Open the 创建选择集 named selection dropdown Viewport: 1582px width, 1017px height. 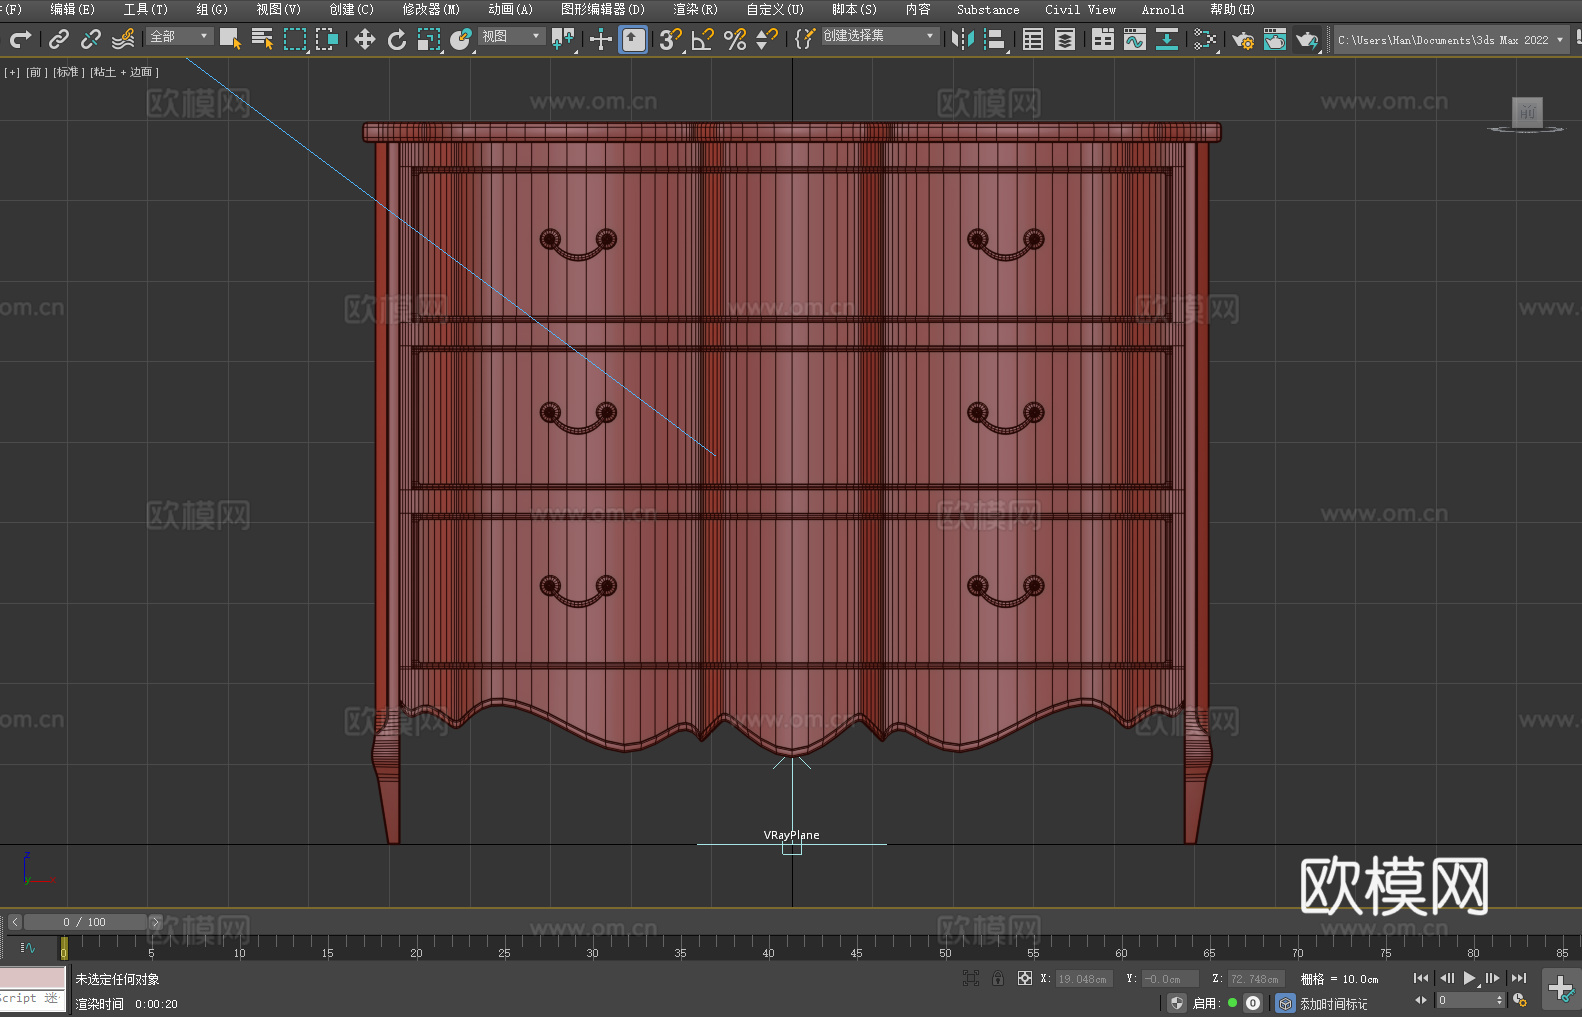pyautogui.click(x=880, y=36)
